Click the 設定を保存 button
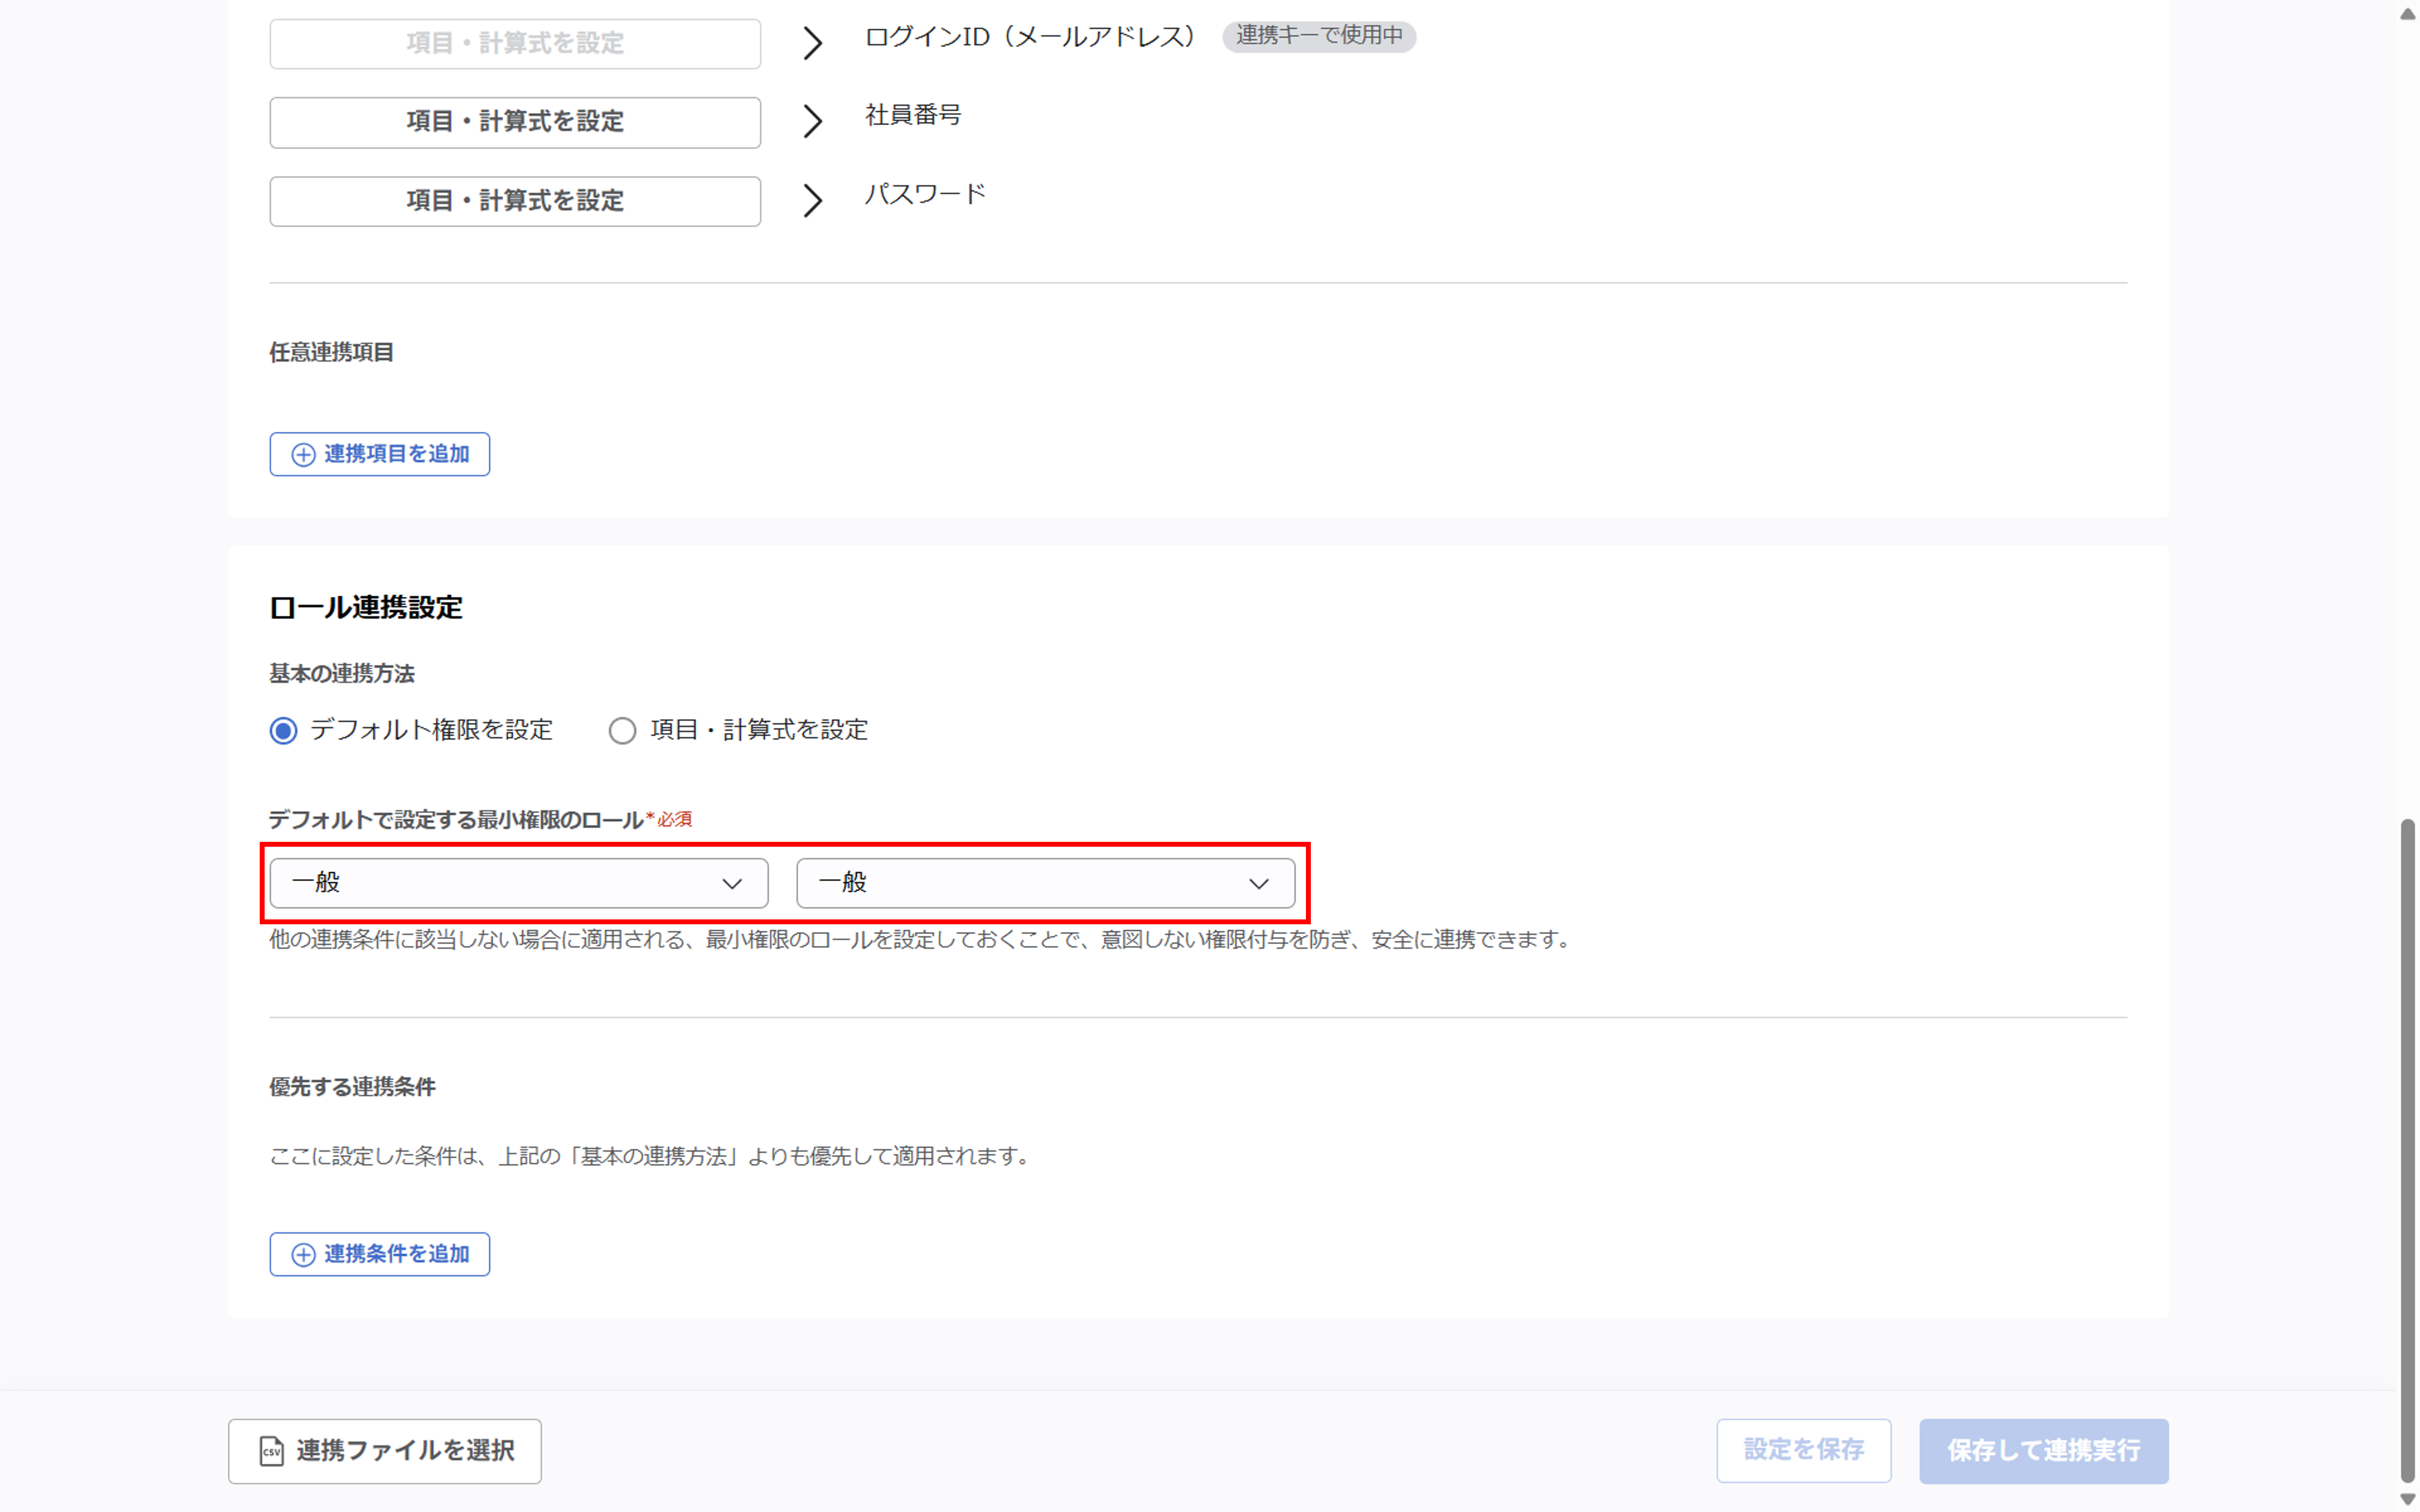 1803,1450
